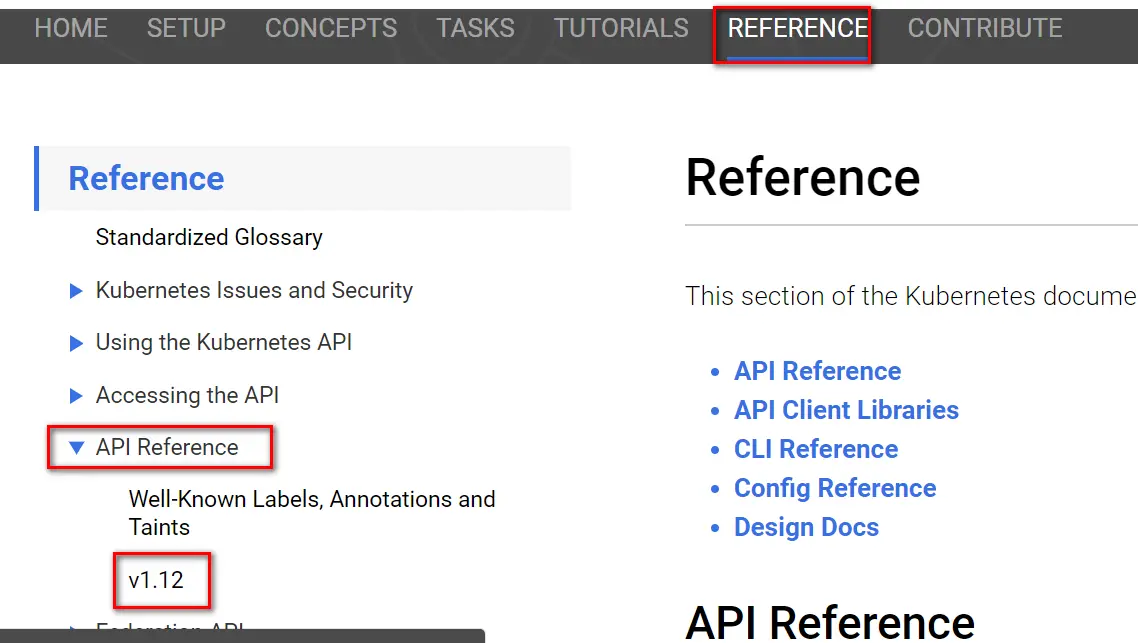
Task: Select the TUTORIALS tab
Action: [621, 28]
